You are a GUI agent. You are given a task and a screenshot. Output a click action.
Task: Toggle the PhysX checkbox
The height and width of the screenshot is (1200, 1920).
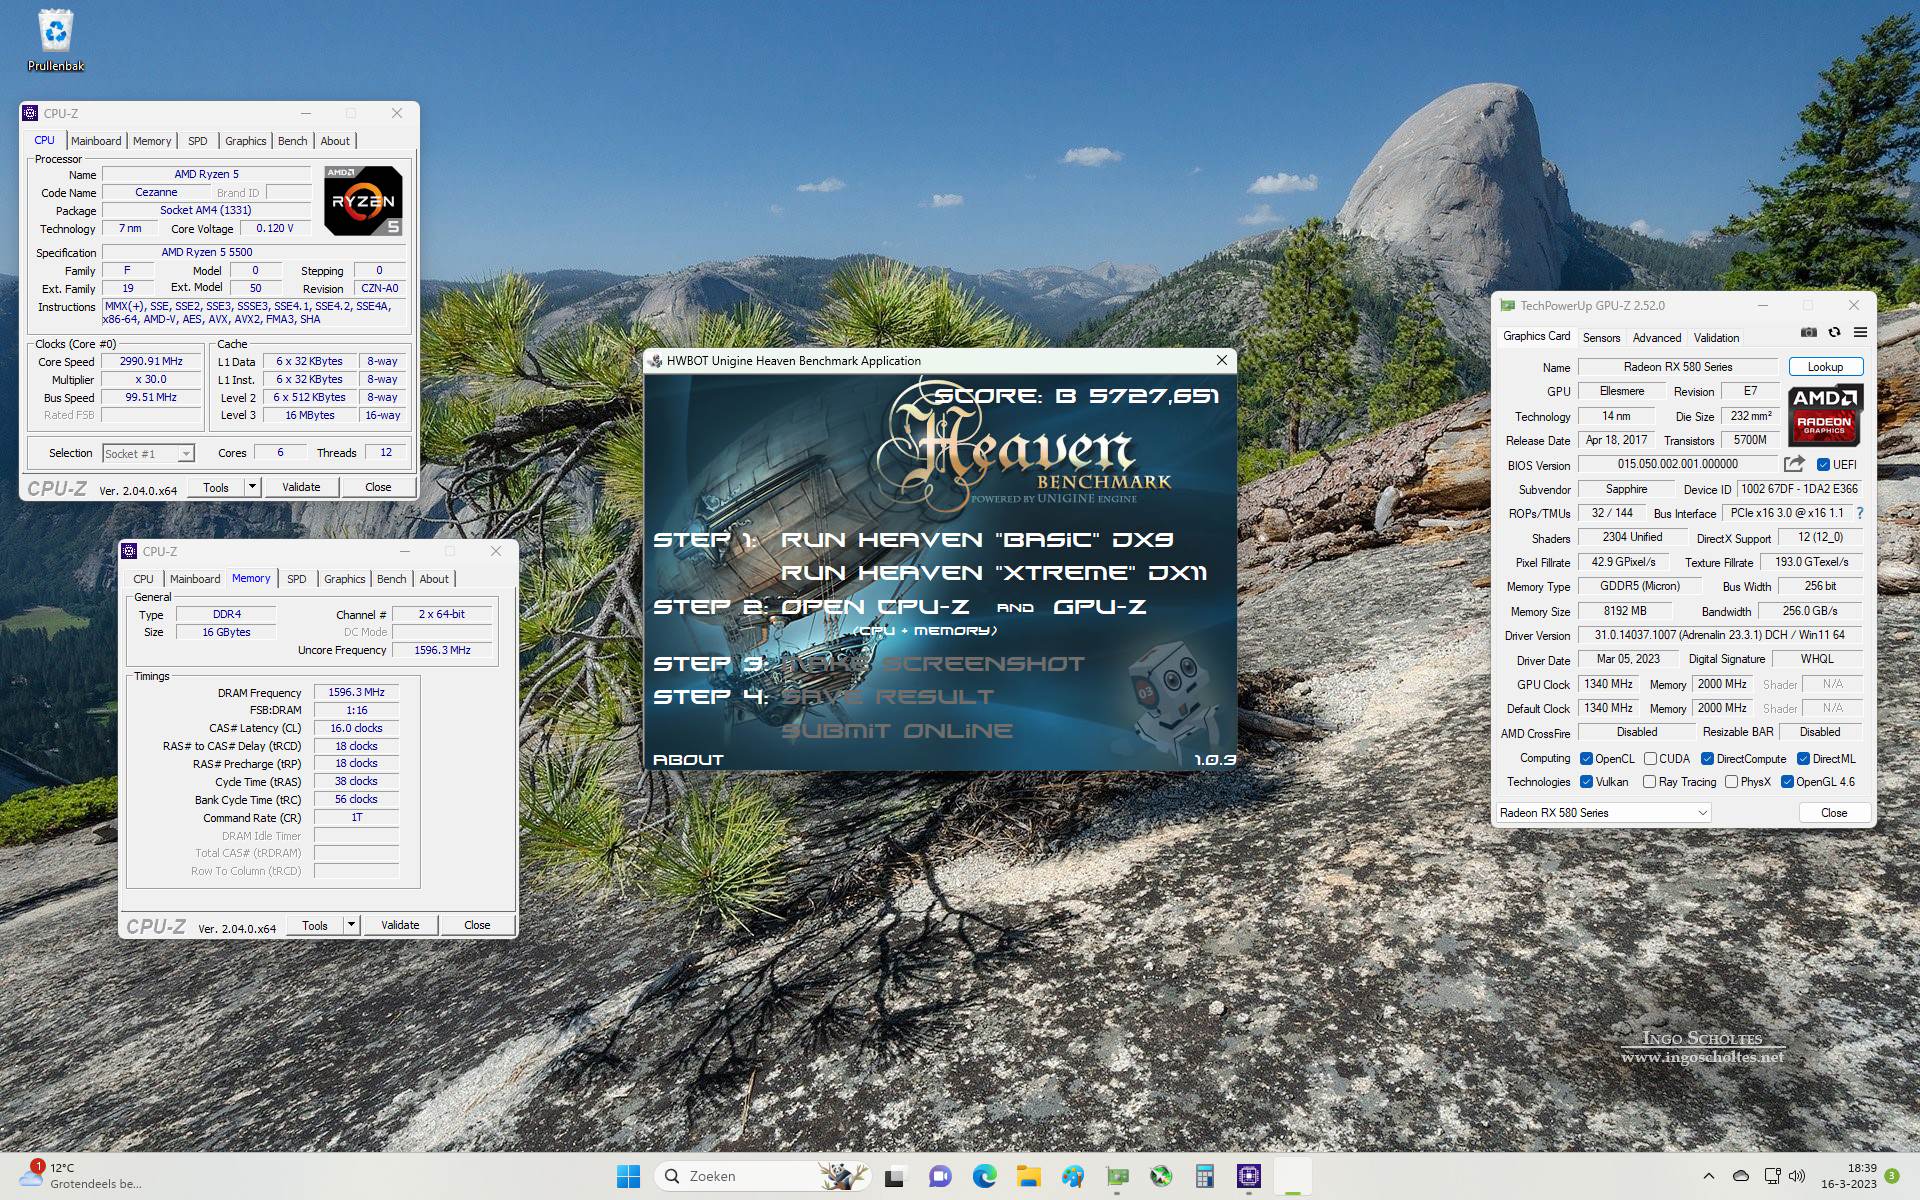(x=1731, y=781)
